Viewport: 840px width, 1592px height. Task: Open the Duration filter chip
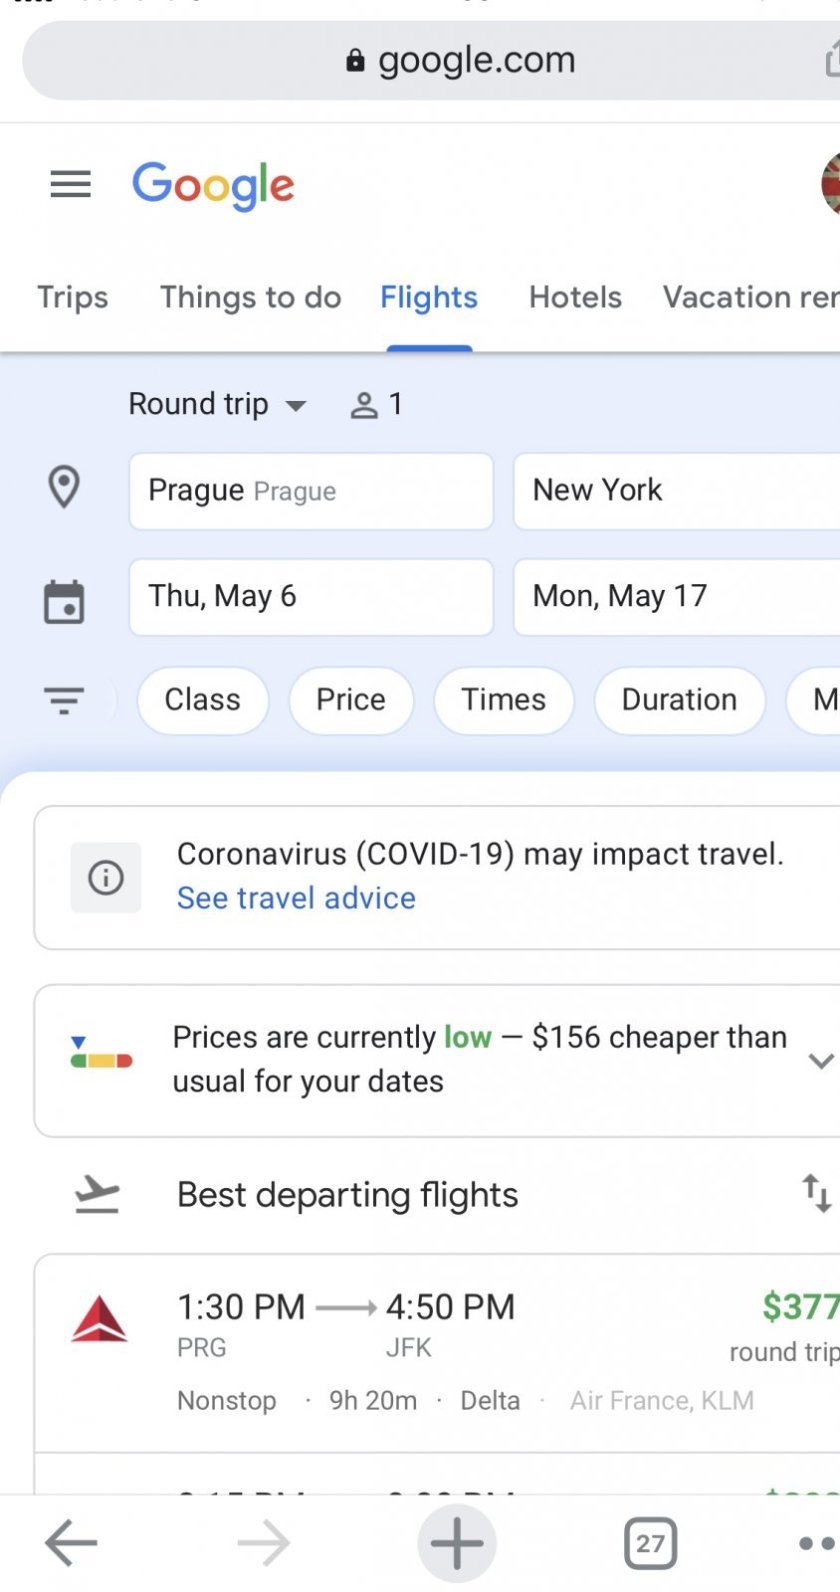pyautogui.click(x=679, y=700)
